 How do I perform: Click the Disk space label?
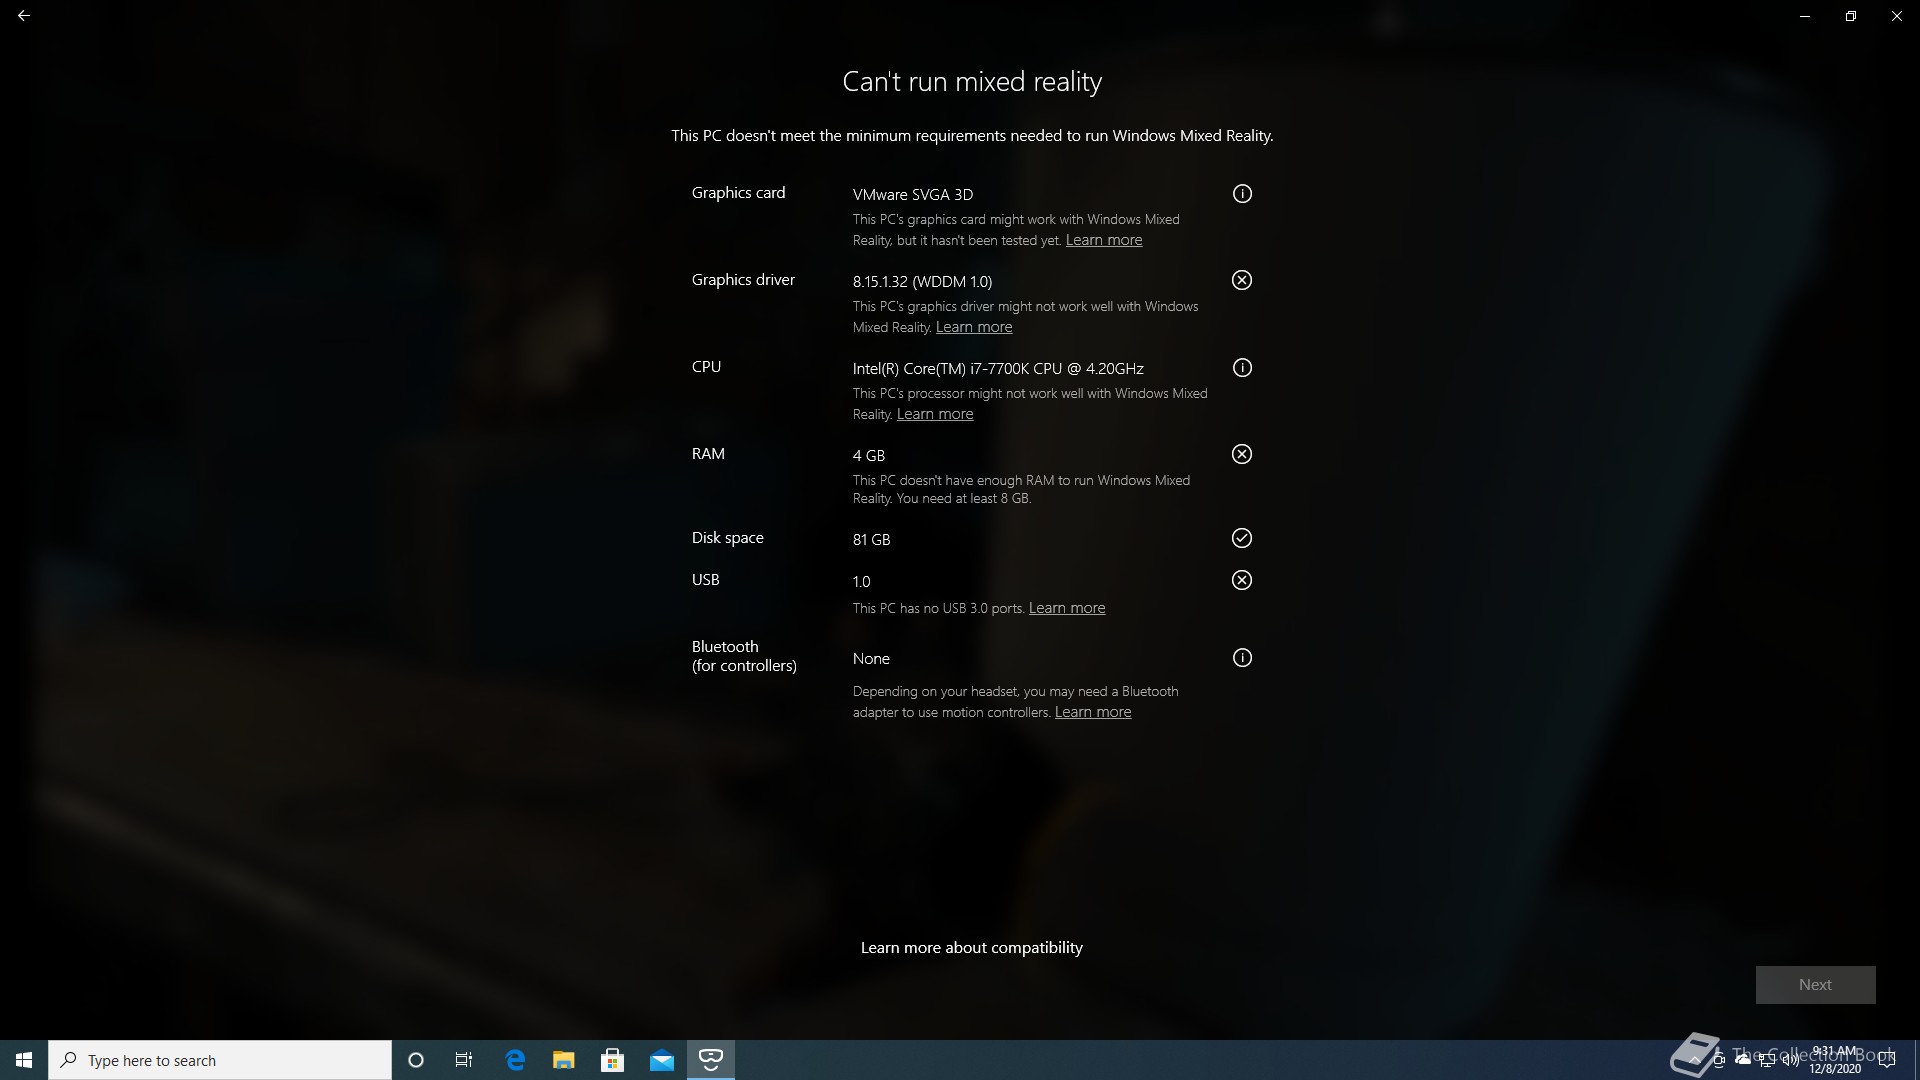pyautogui.click(x=728, y=538)
